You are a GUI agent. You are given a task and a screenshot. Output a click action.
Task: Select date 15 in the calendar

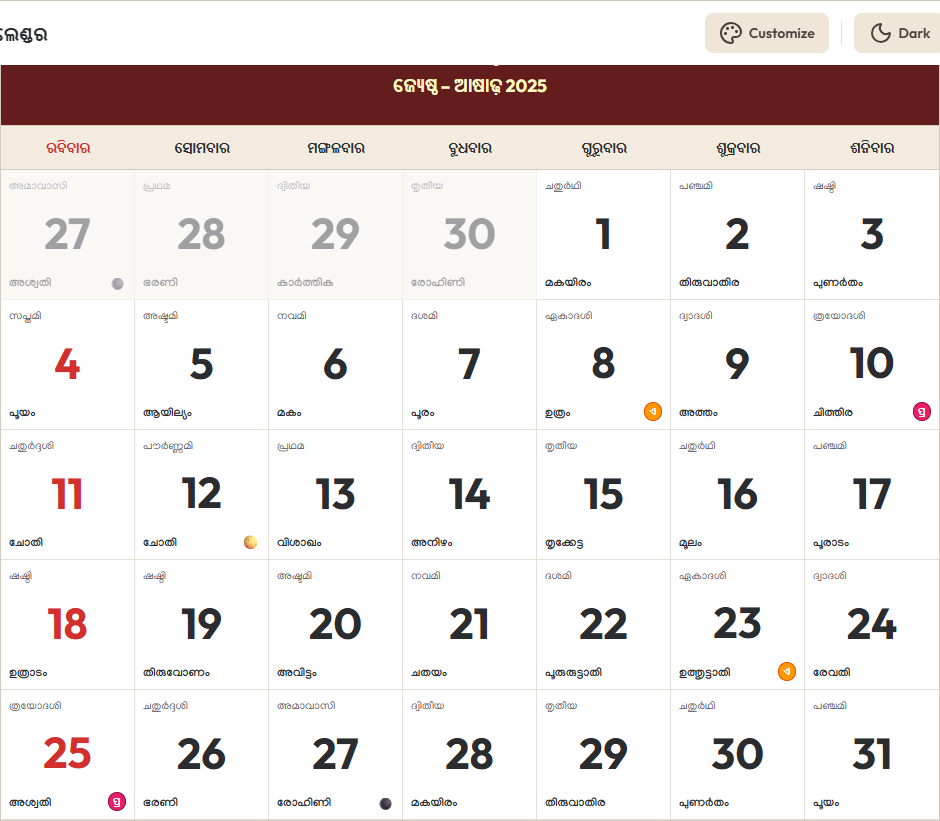pos(603,495)
